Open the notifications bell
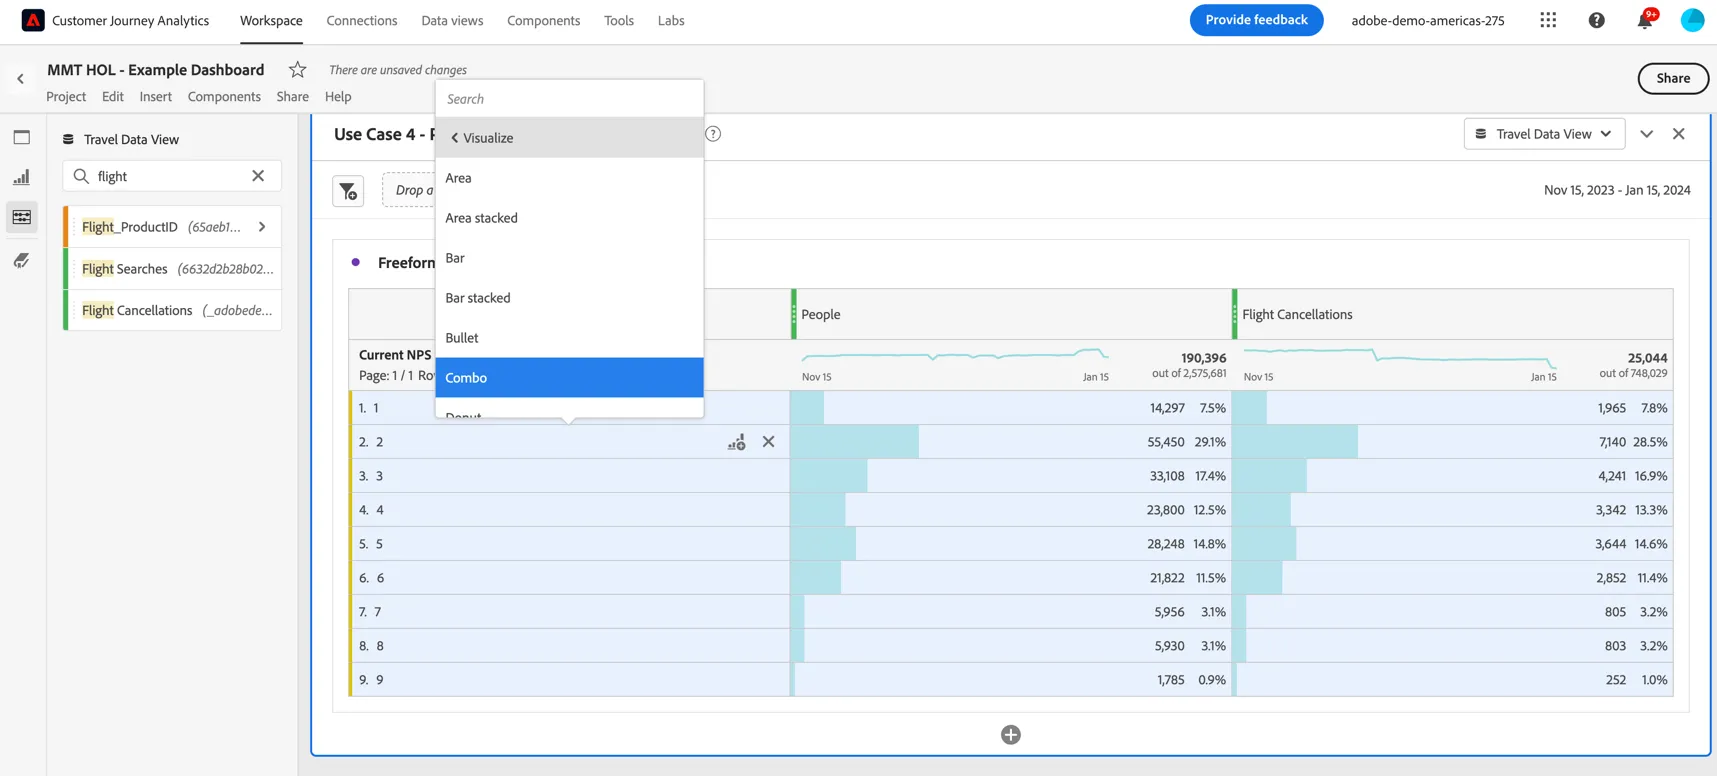The image size is (1717, 776). click(x=1645, y=20)
